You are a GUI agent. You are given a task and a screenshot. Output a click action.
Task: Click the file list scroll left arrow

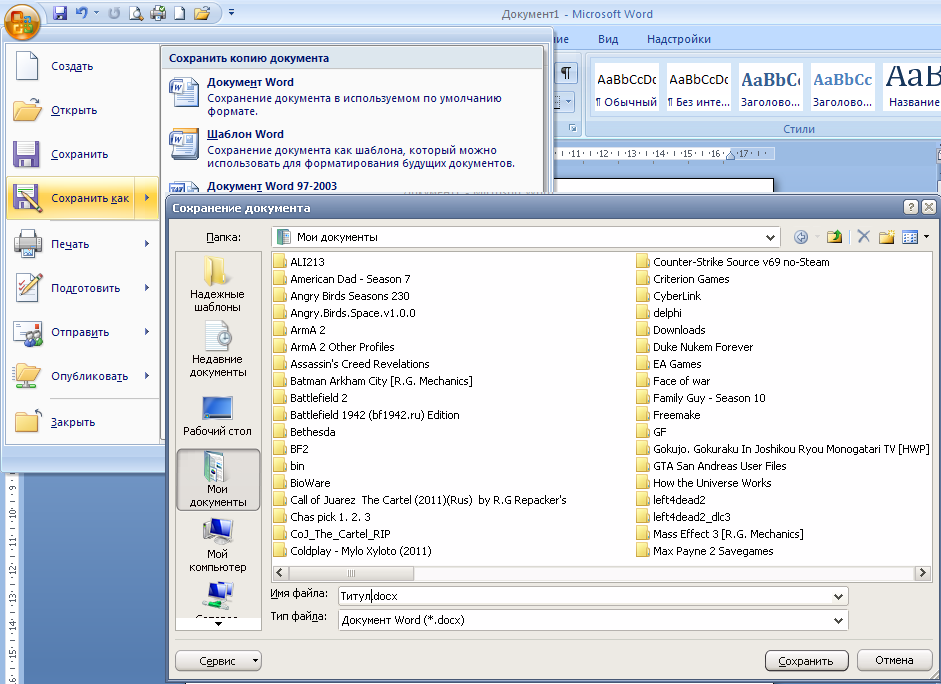click(279, 573)
